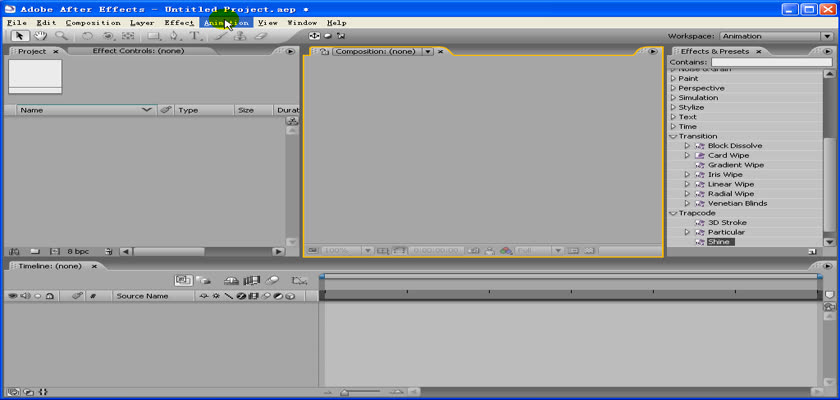Click the 8 bpc color depth button
The height and width of the screenshot is (400, 840).
click(78, 251)
